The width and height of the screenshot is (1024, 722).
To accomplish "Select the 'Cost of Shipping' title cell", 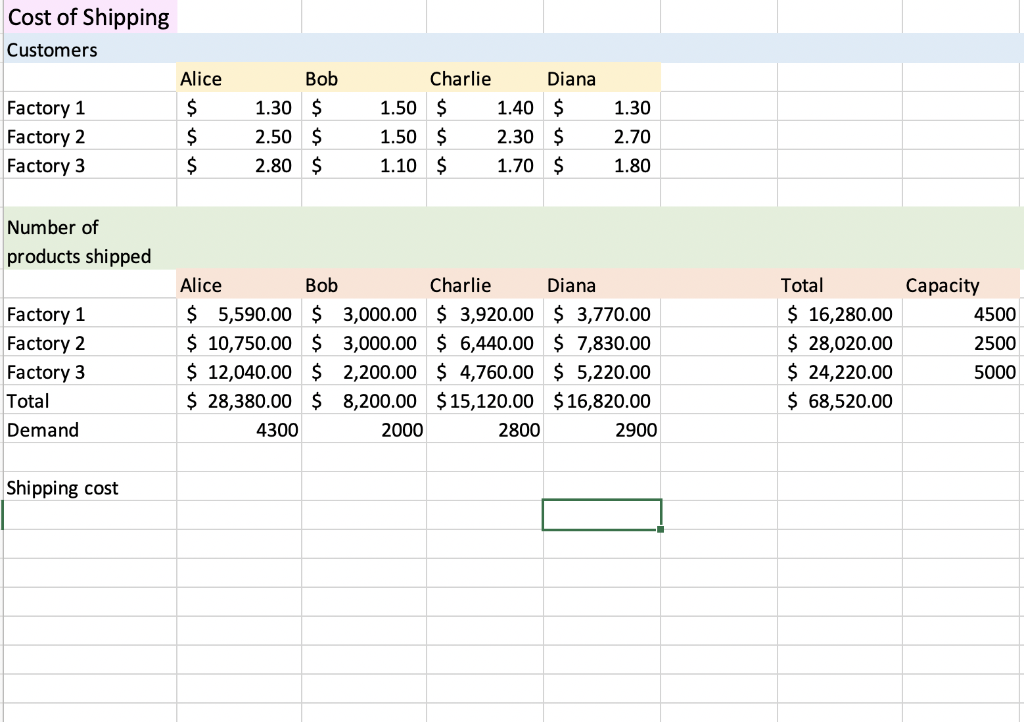I will 89,17.
